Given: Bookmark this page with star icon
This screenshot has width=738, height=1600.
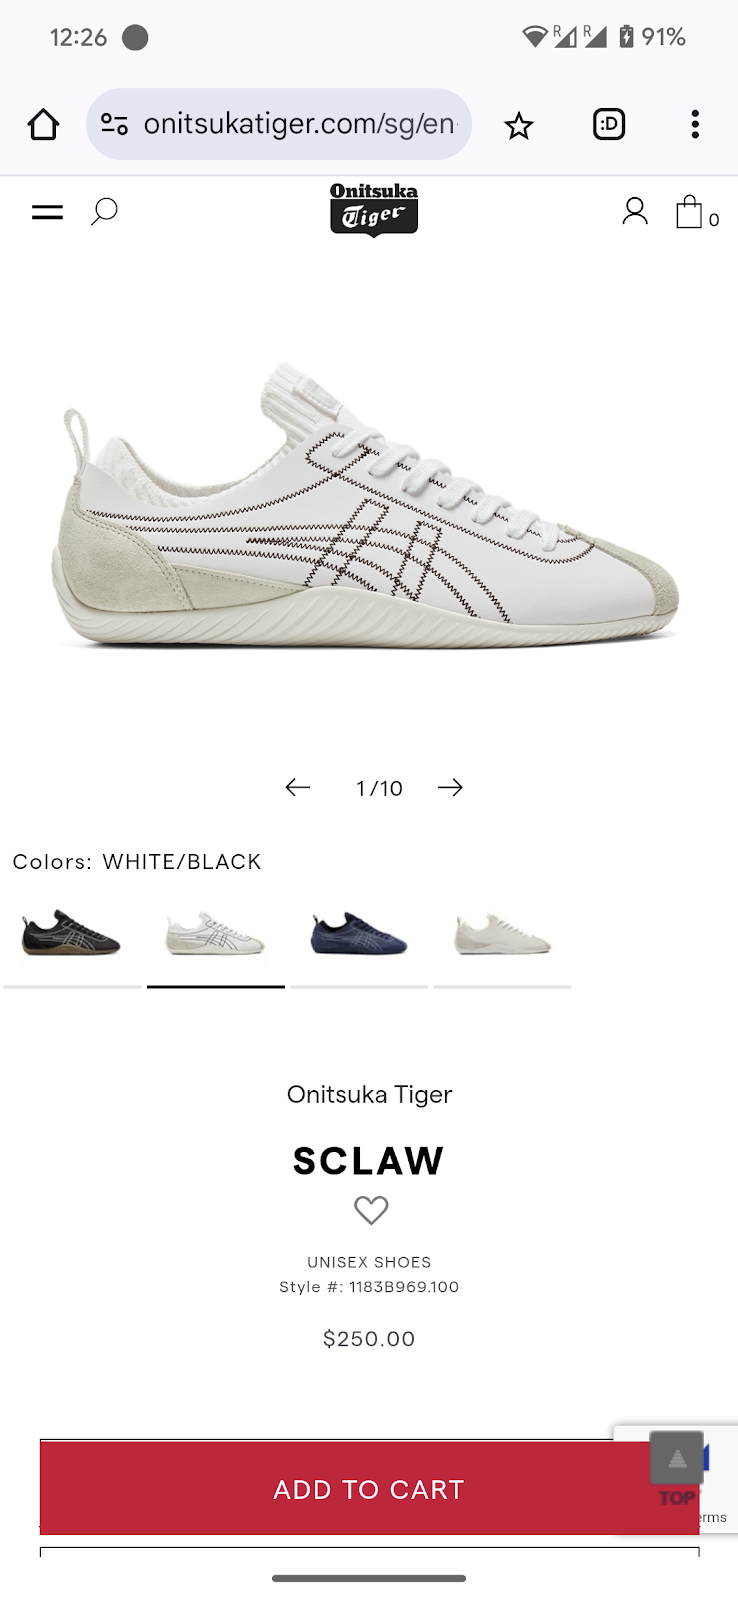Looking at the screenshot, I should pos(518,125).
